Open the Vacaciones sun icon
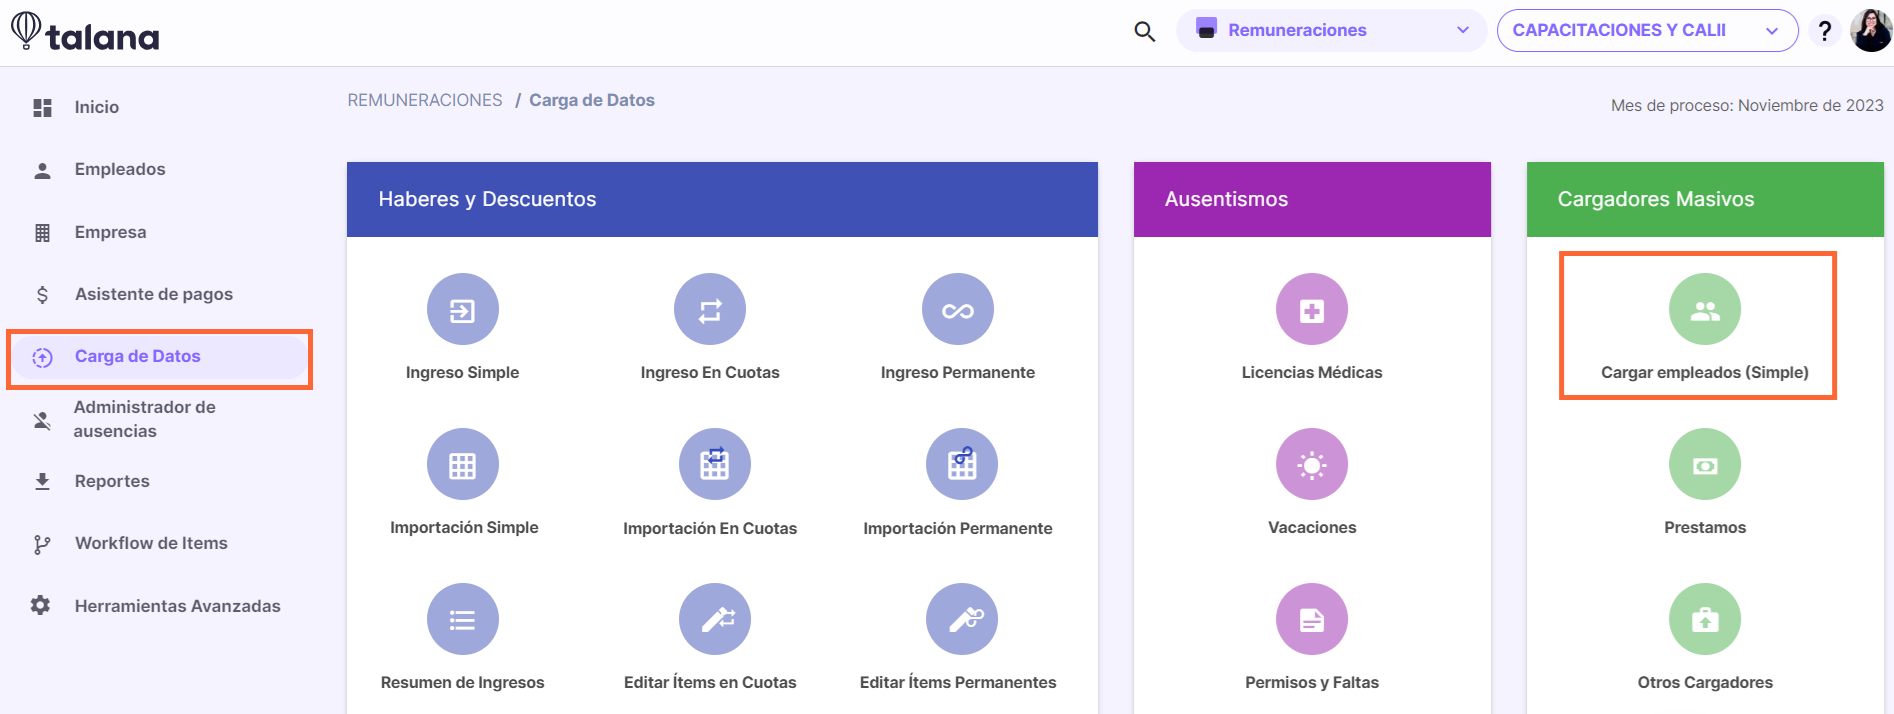 coord(1312,464)
